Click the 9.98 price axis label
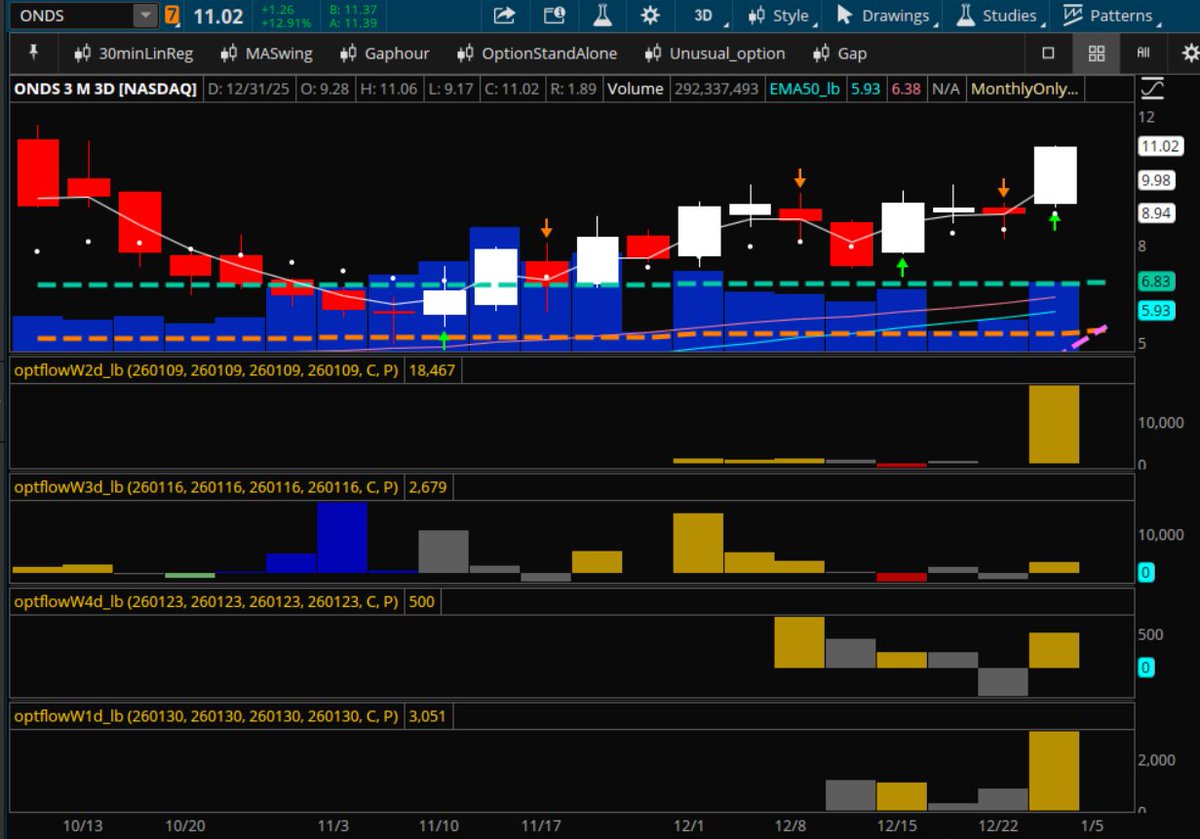 [x=1158, y=180]
